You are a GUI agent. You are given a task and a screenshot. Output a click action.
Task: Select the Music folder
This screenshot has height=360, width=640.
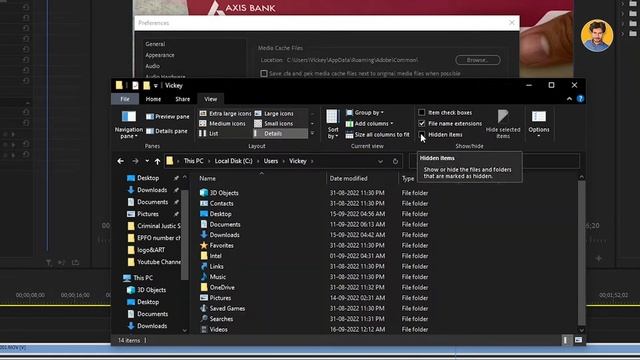click(x=217, y=277)
